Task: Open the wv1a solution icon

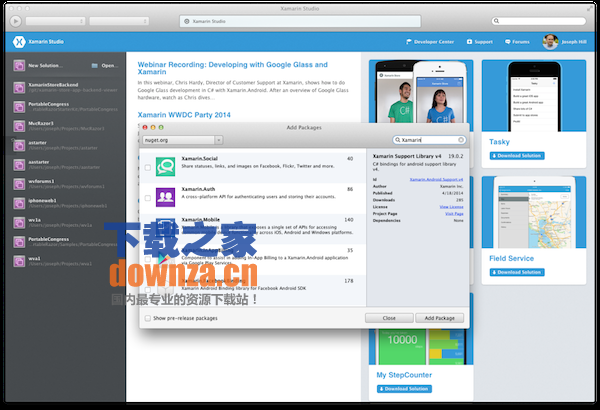Action: point(19,223)
